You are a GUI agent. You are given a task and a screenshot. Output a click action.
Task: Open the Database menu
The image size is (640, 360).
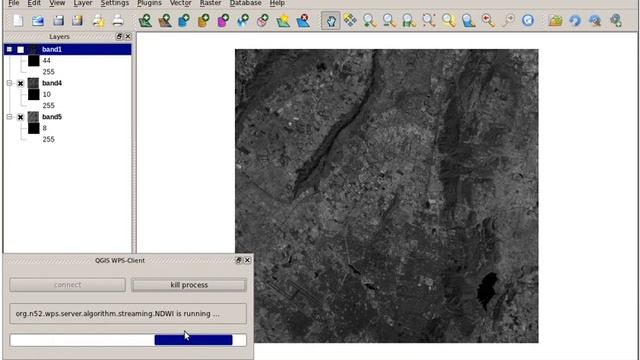pos(245,3)
